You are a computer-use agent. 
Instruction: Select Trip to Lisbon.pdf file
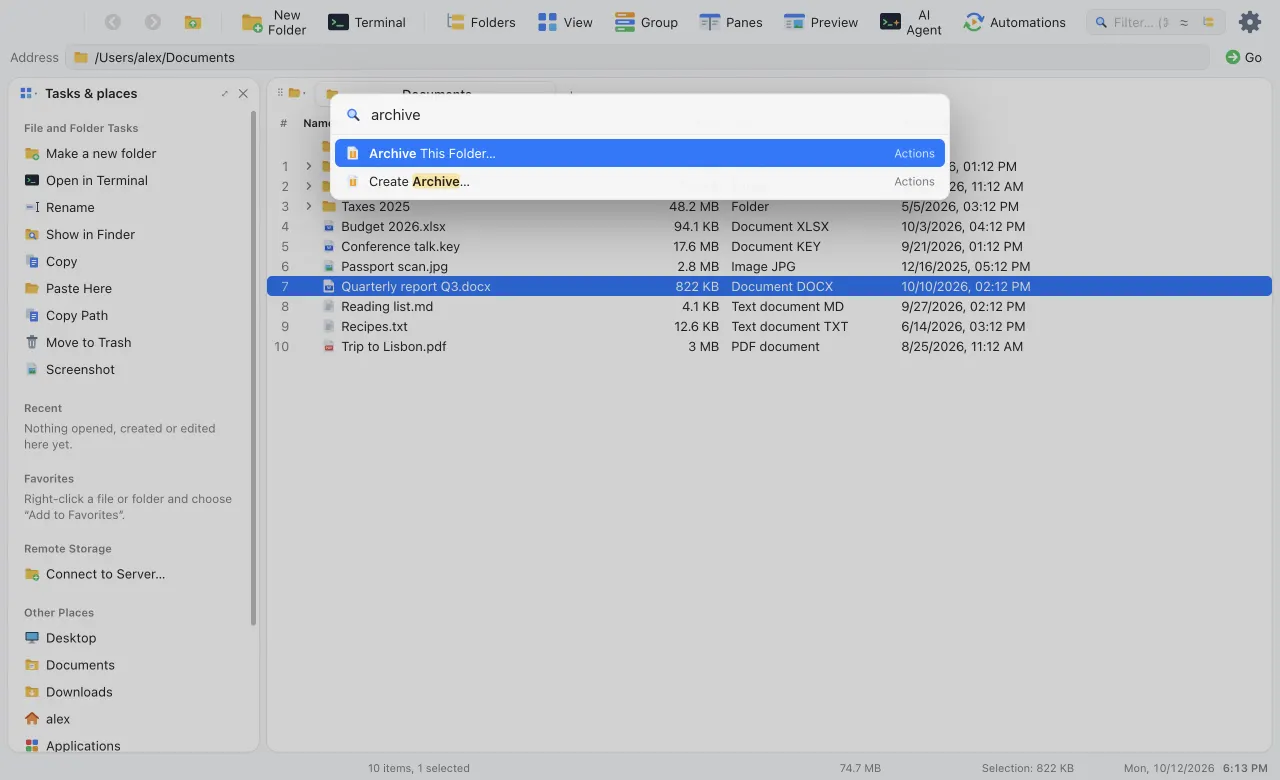(x=769, y=346)
